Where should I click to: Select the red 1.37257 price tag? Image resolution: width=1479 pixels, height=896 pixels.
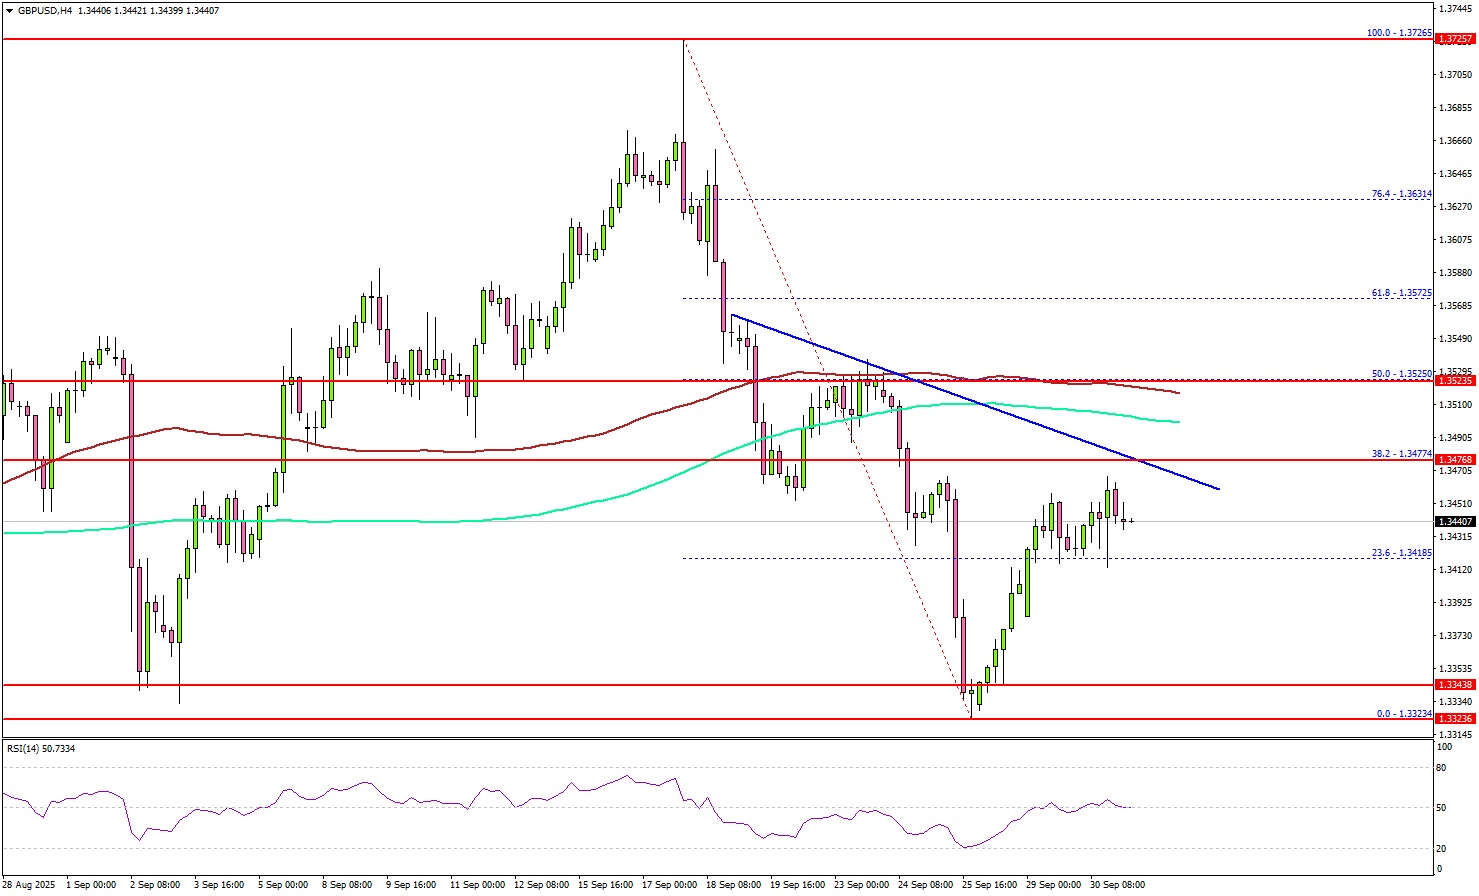pyautogui.click(x=1454, y=39)
